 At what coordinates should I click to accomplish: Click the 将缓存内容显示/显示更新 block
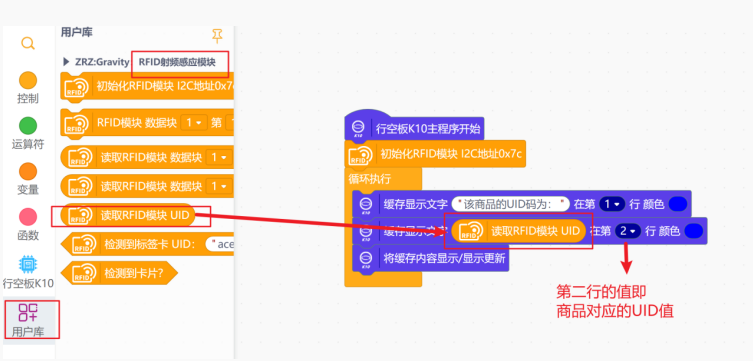[429, 258]
